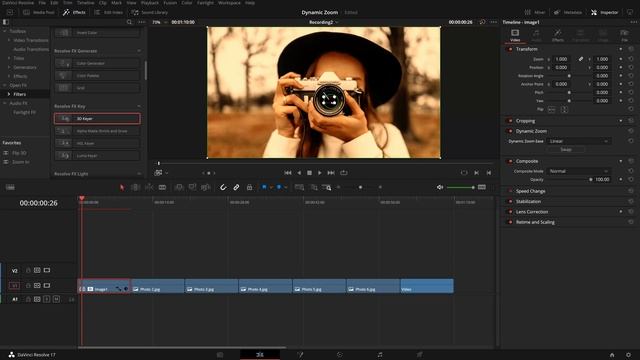This screenshot has width=640, height=360.
Task: Disable the Transform section red toggle
Action: pos(510,49)
